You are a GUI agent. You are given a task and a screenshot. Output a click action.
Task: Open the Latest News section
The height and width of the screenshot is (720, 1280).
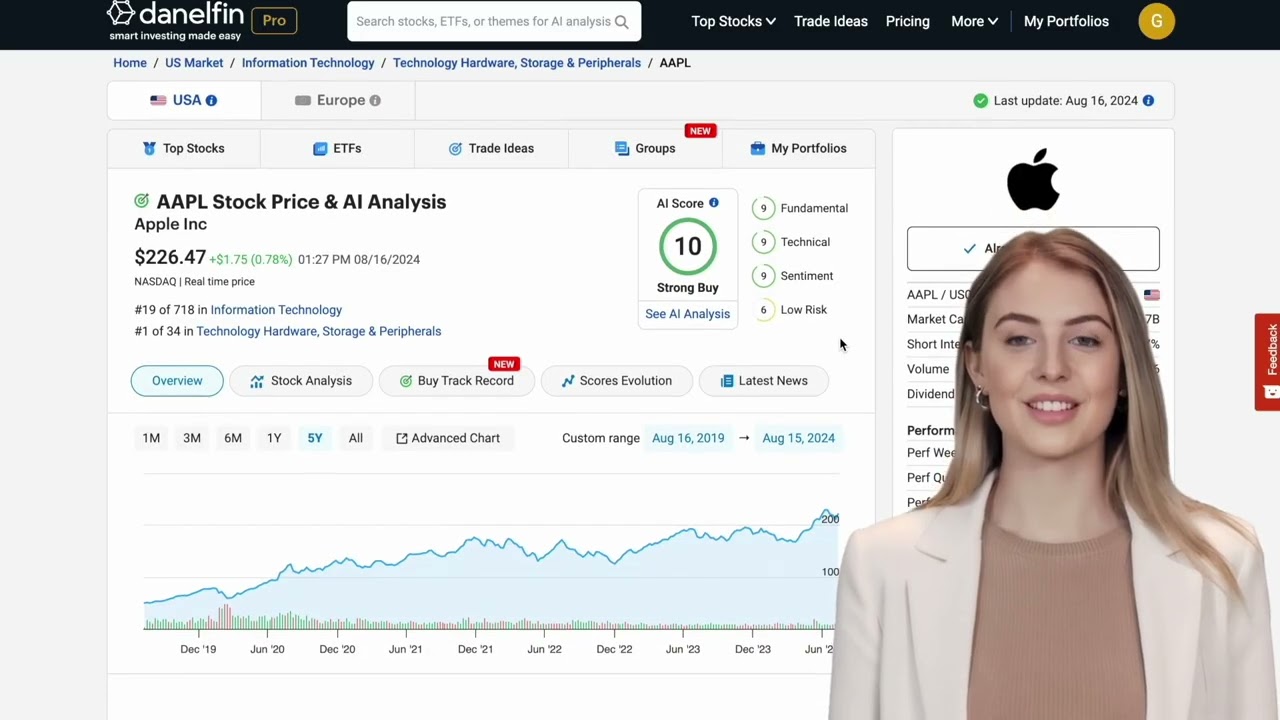[764, 381]
